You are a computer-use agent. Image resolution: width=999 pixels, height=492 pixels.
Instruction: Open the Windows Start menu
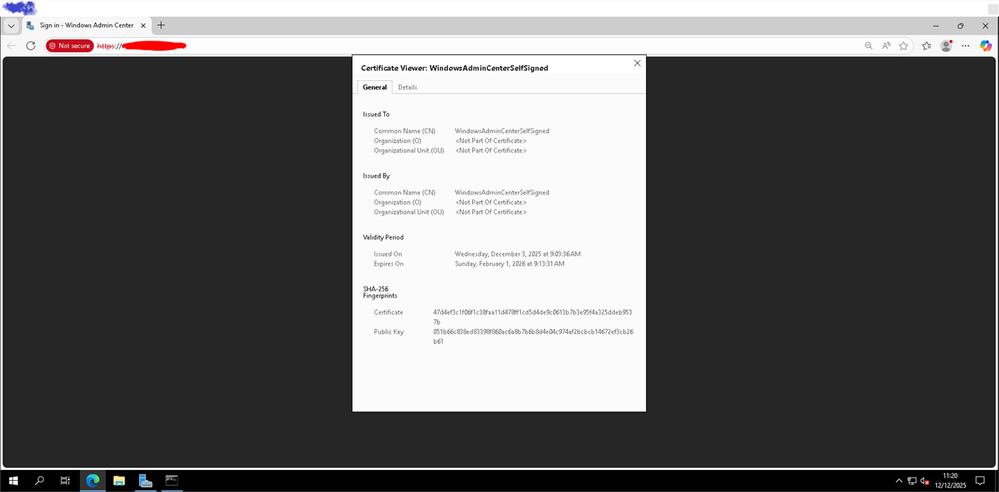click(13, 481)
